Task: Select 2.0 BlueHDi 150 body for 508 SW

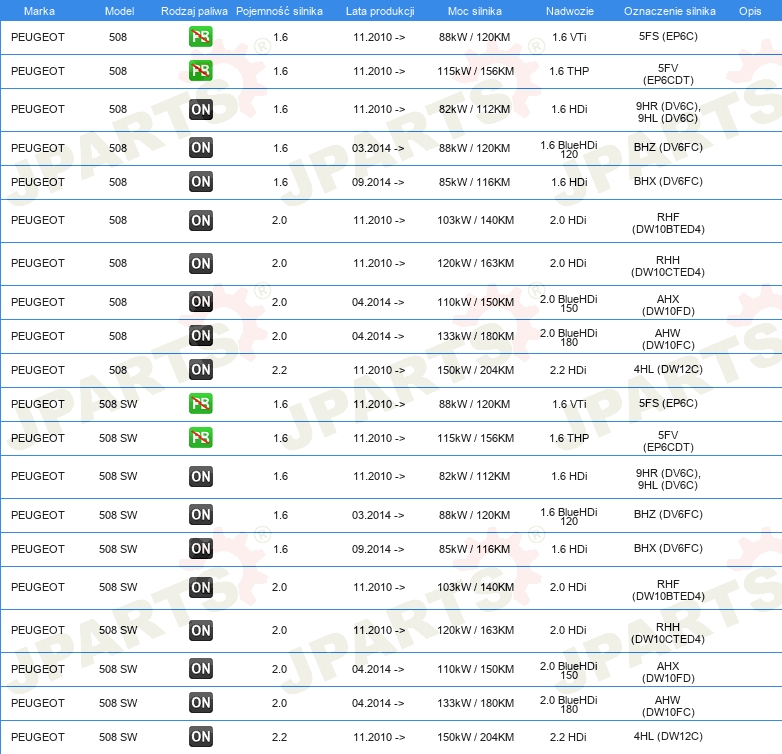Action: tap(569, 670)
